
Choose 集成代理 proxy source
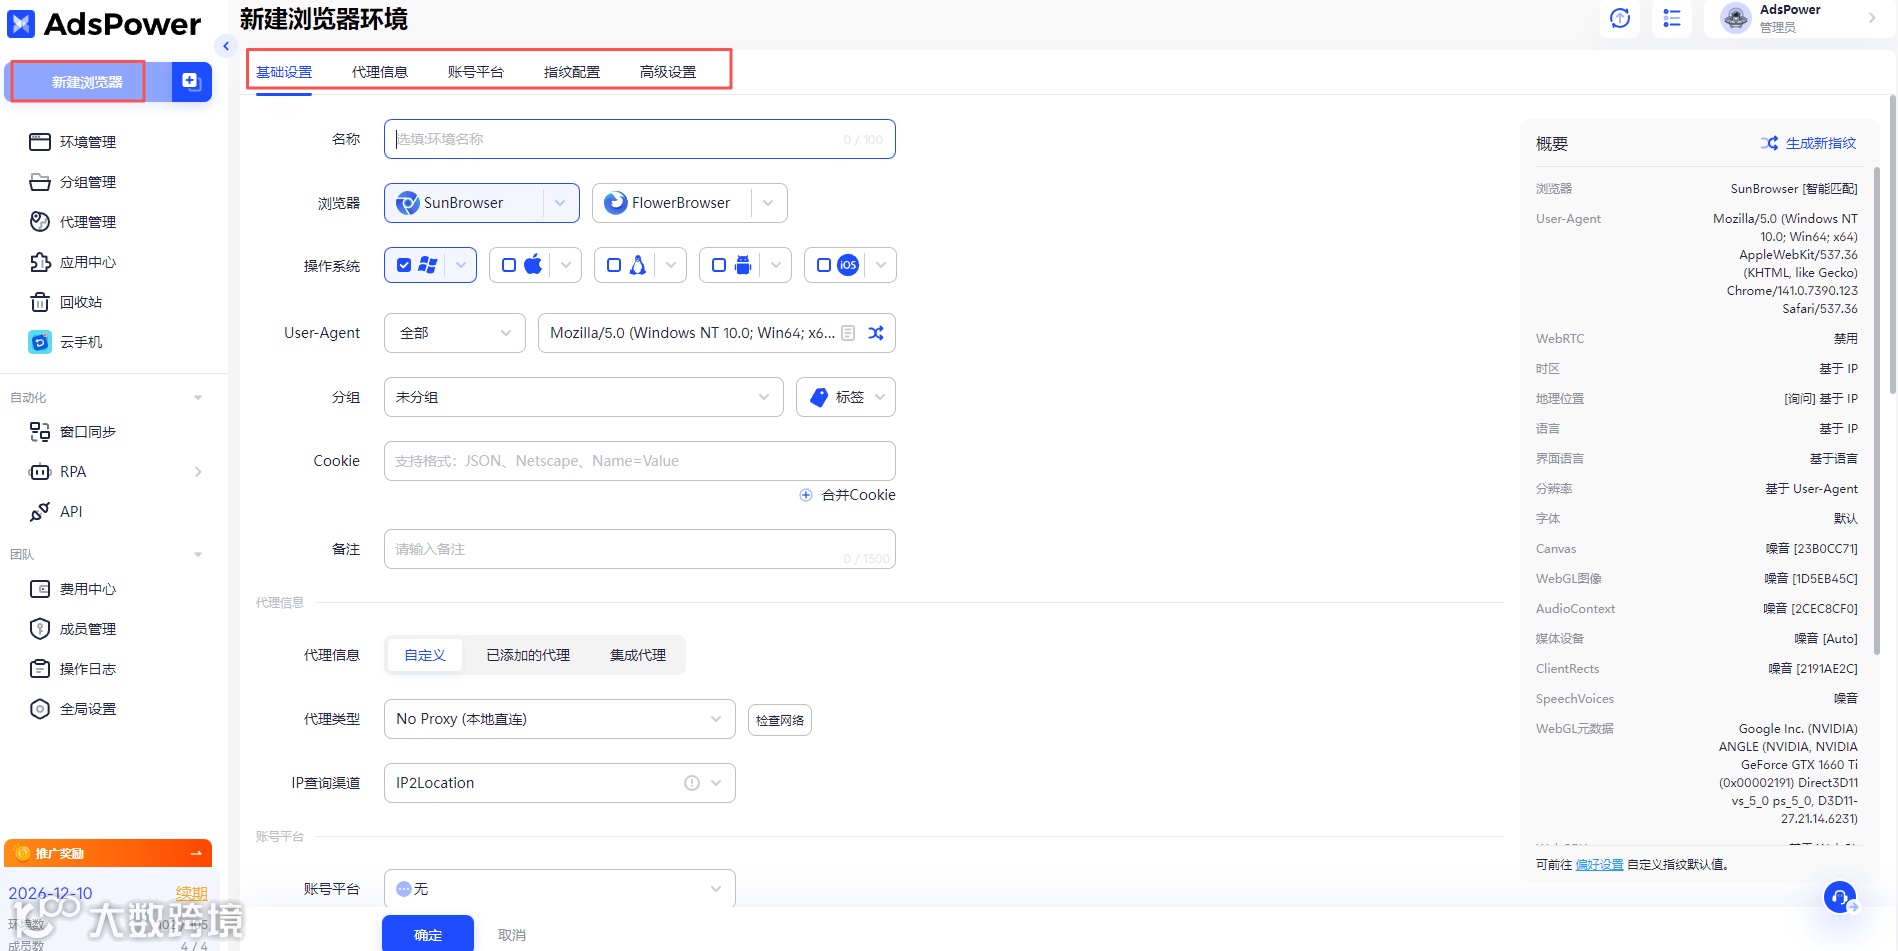click(638, 655)
